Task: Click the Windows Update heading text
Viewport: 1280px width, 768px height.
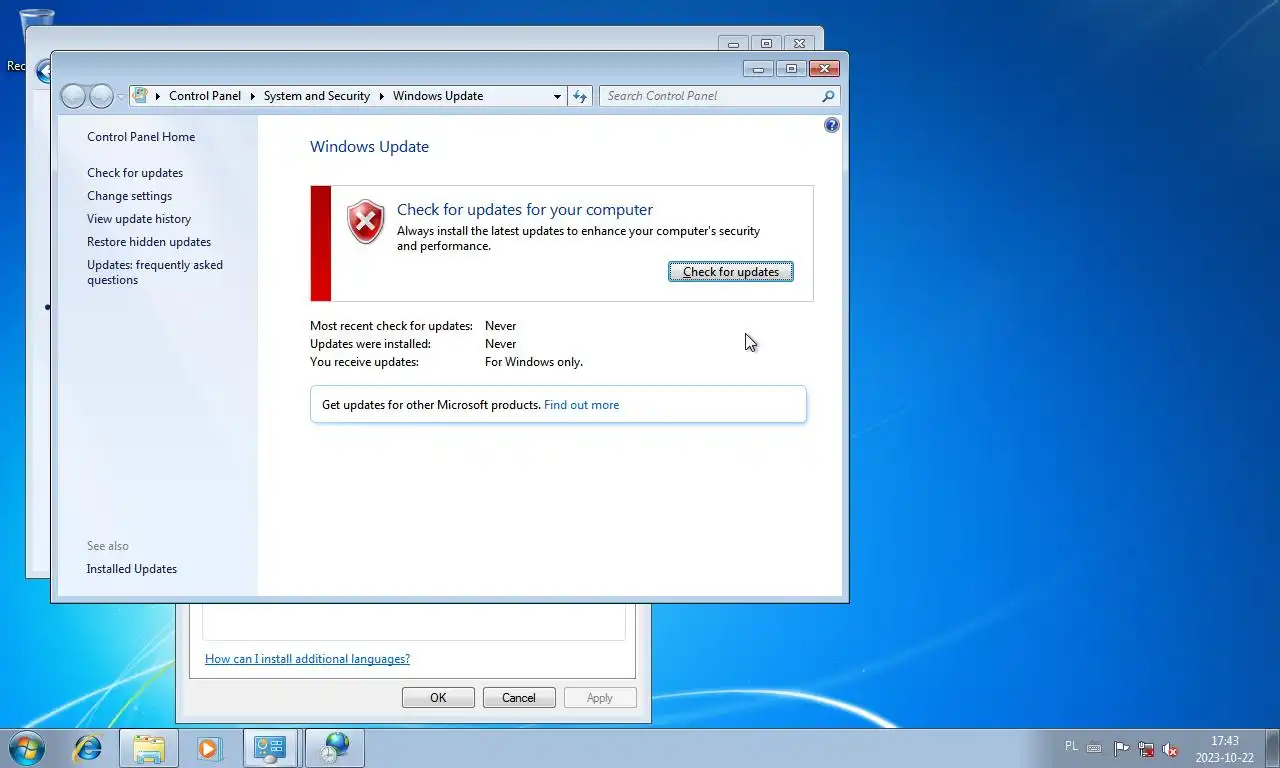Action: [369, 146]
